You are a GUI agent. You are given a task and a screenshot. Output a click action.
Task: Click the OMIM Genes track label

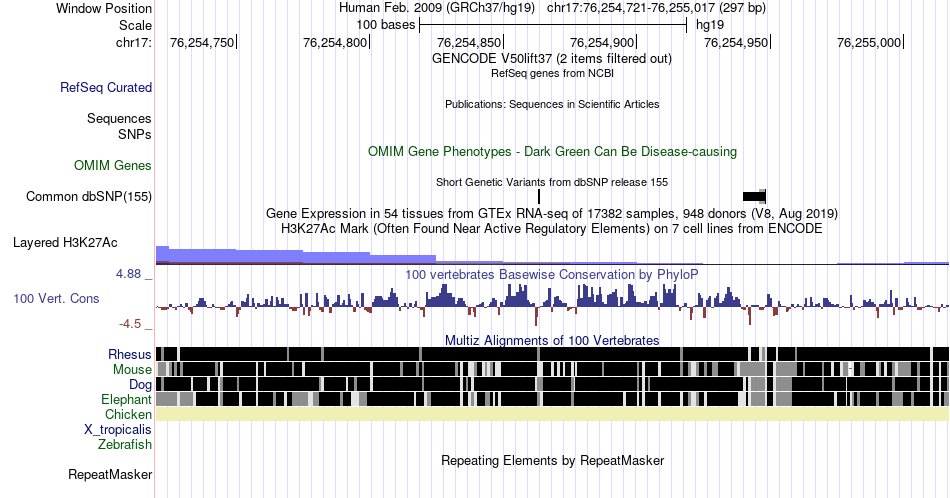click(x=113, y=165)
